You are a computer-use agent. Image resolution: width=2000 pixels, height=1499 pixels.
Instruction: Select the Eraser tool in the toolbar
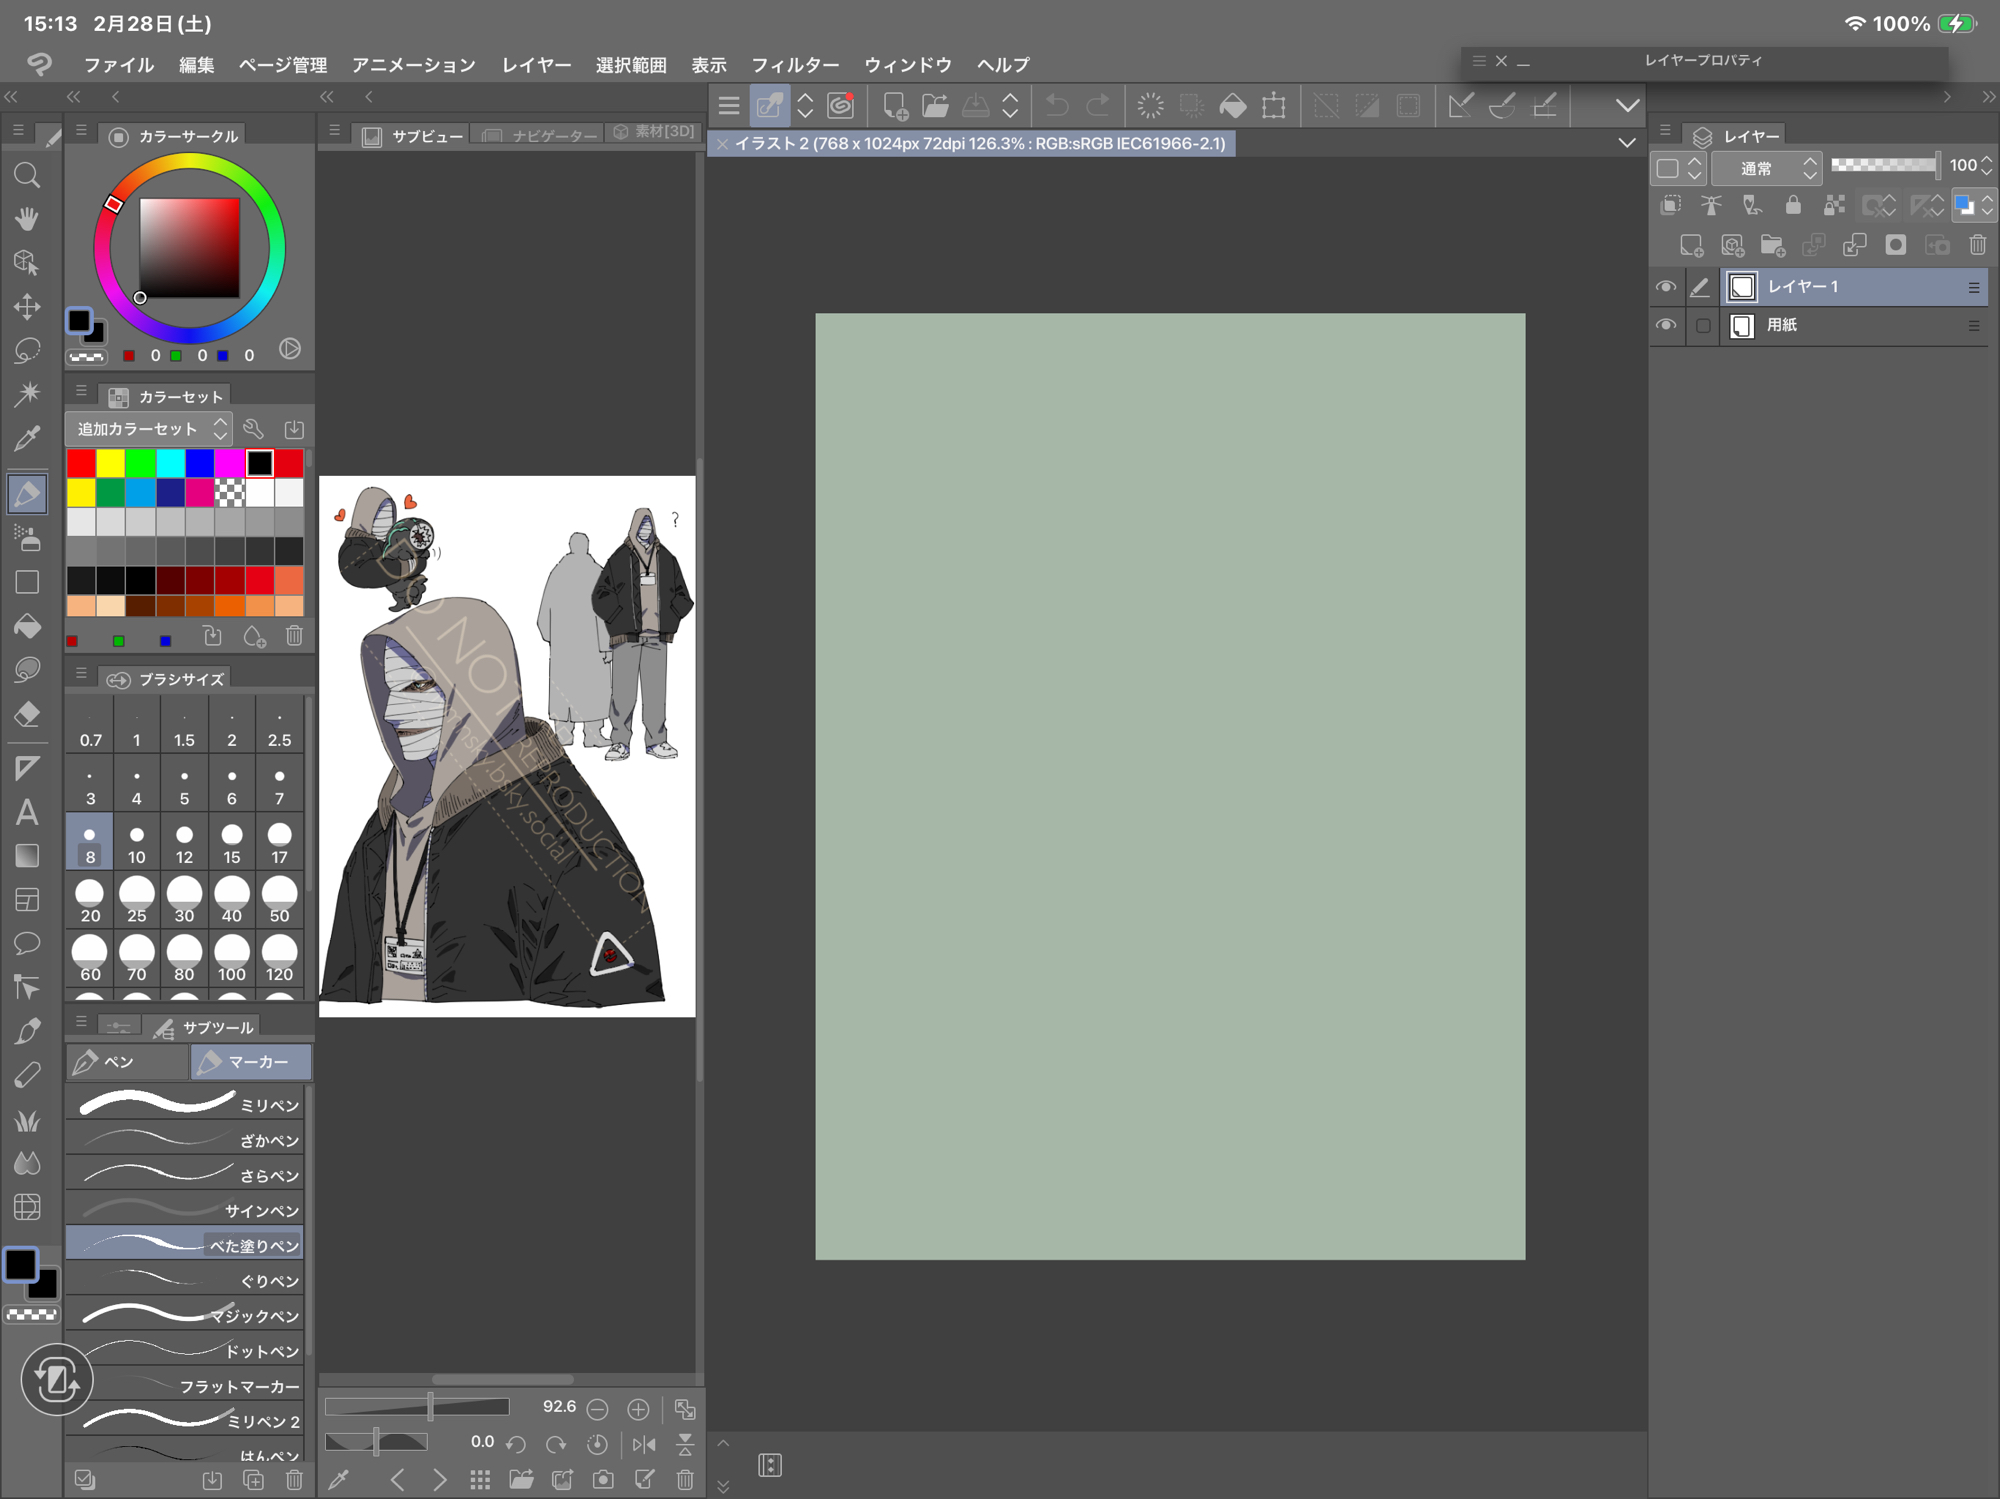27,714
